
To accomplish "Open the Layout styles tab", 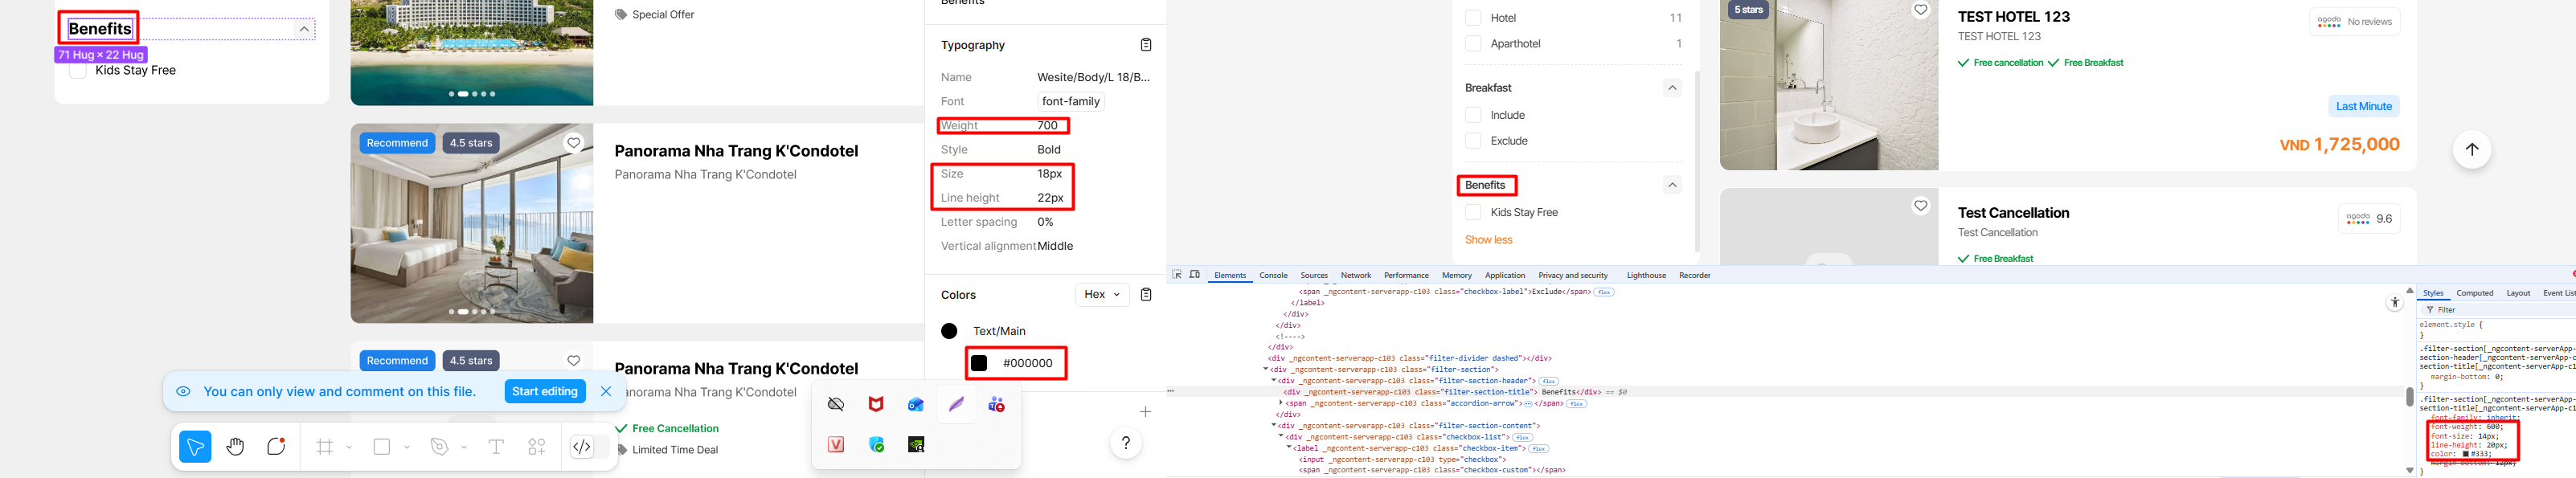I will coord(2518,293).
